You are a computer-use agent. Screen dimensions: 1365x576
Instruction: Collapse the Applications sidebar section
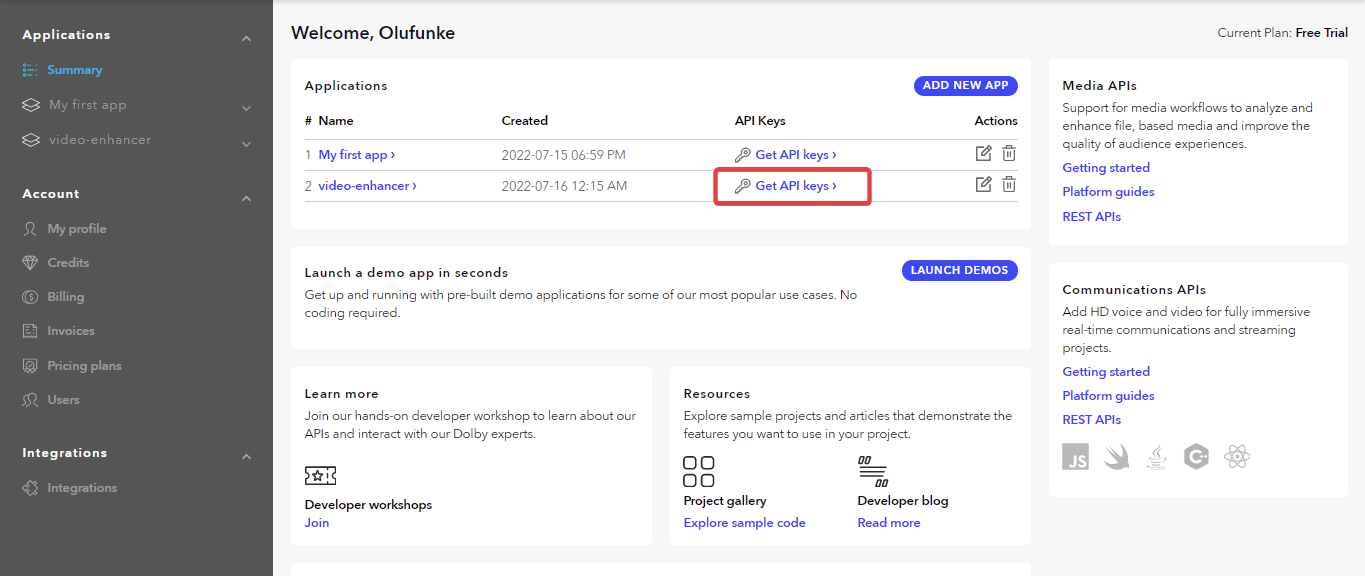pos(246,39)
